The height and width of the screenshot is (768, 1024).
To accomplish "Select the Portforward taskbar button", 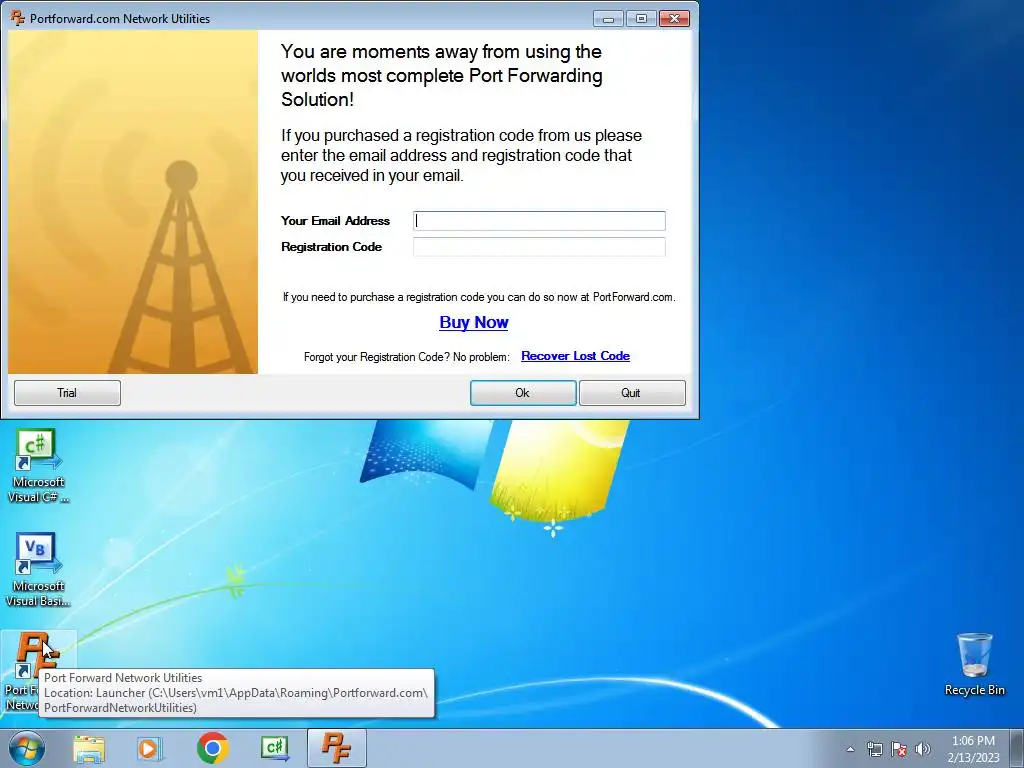I will click(x=337, y=748).
